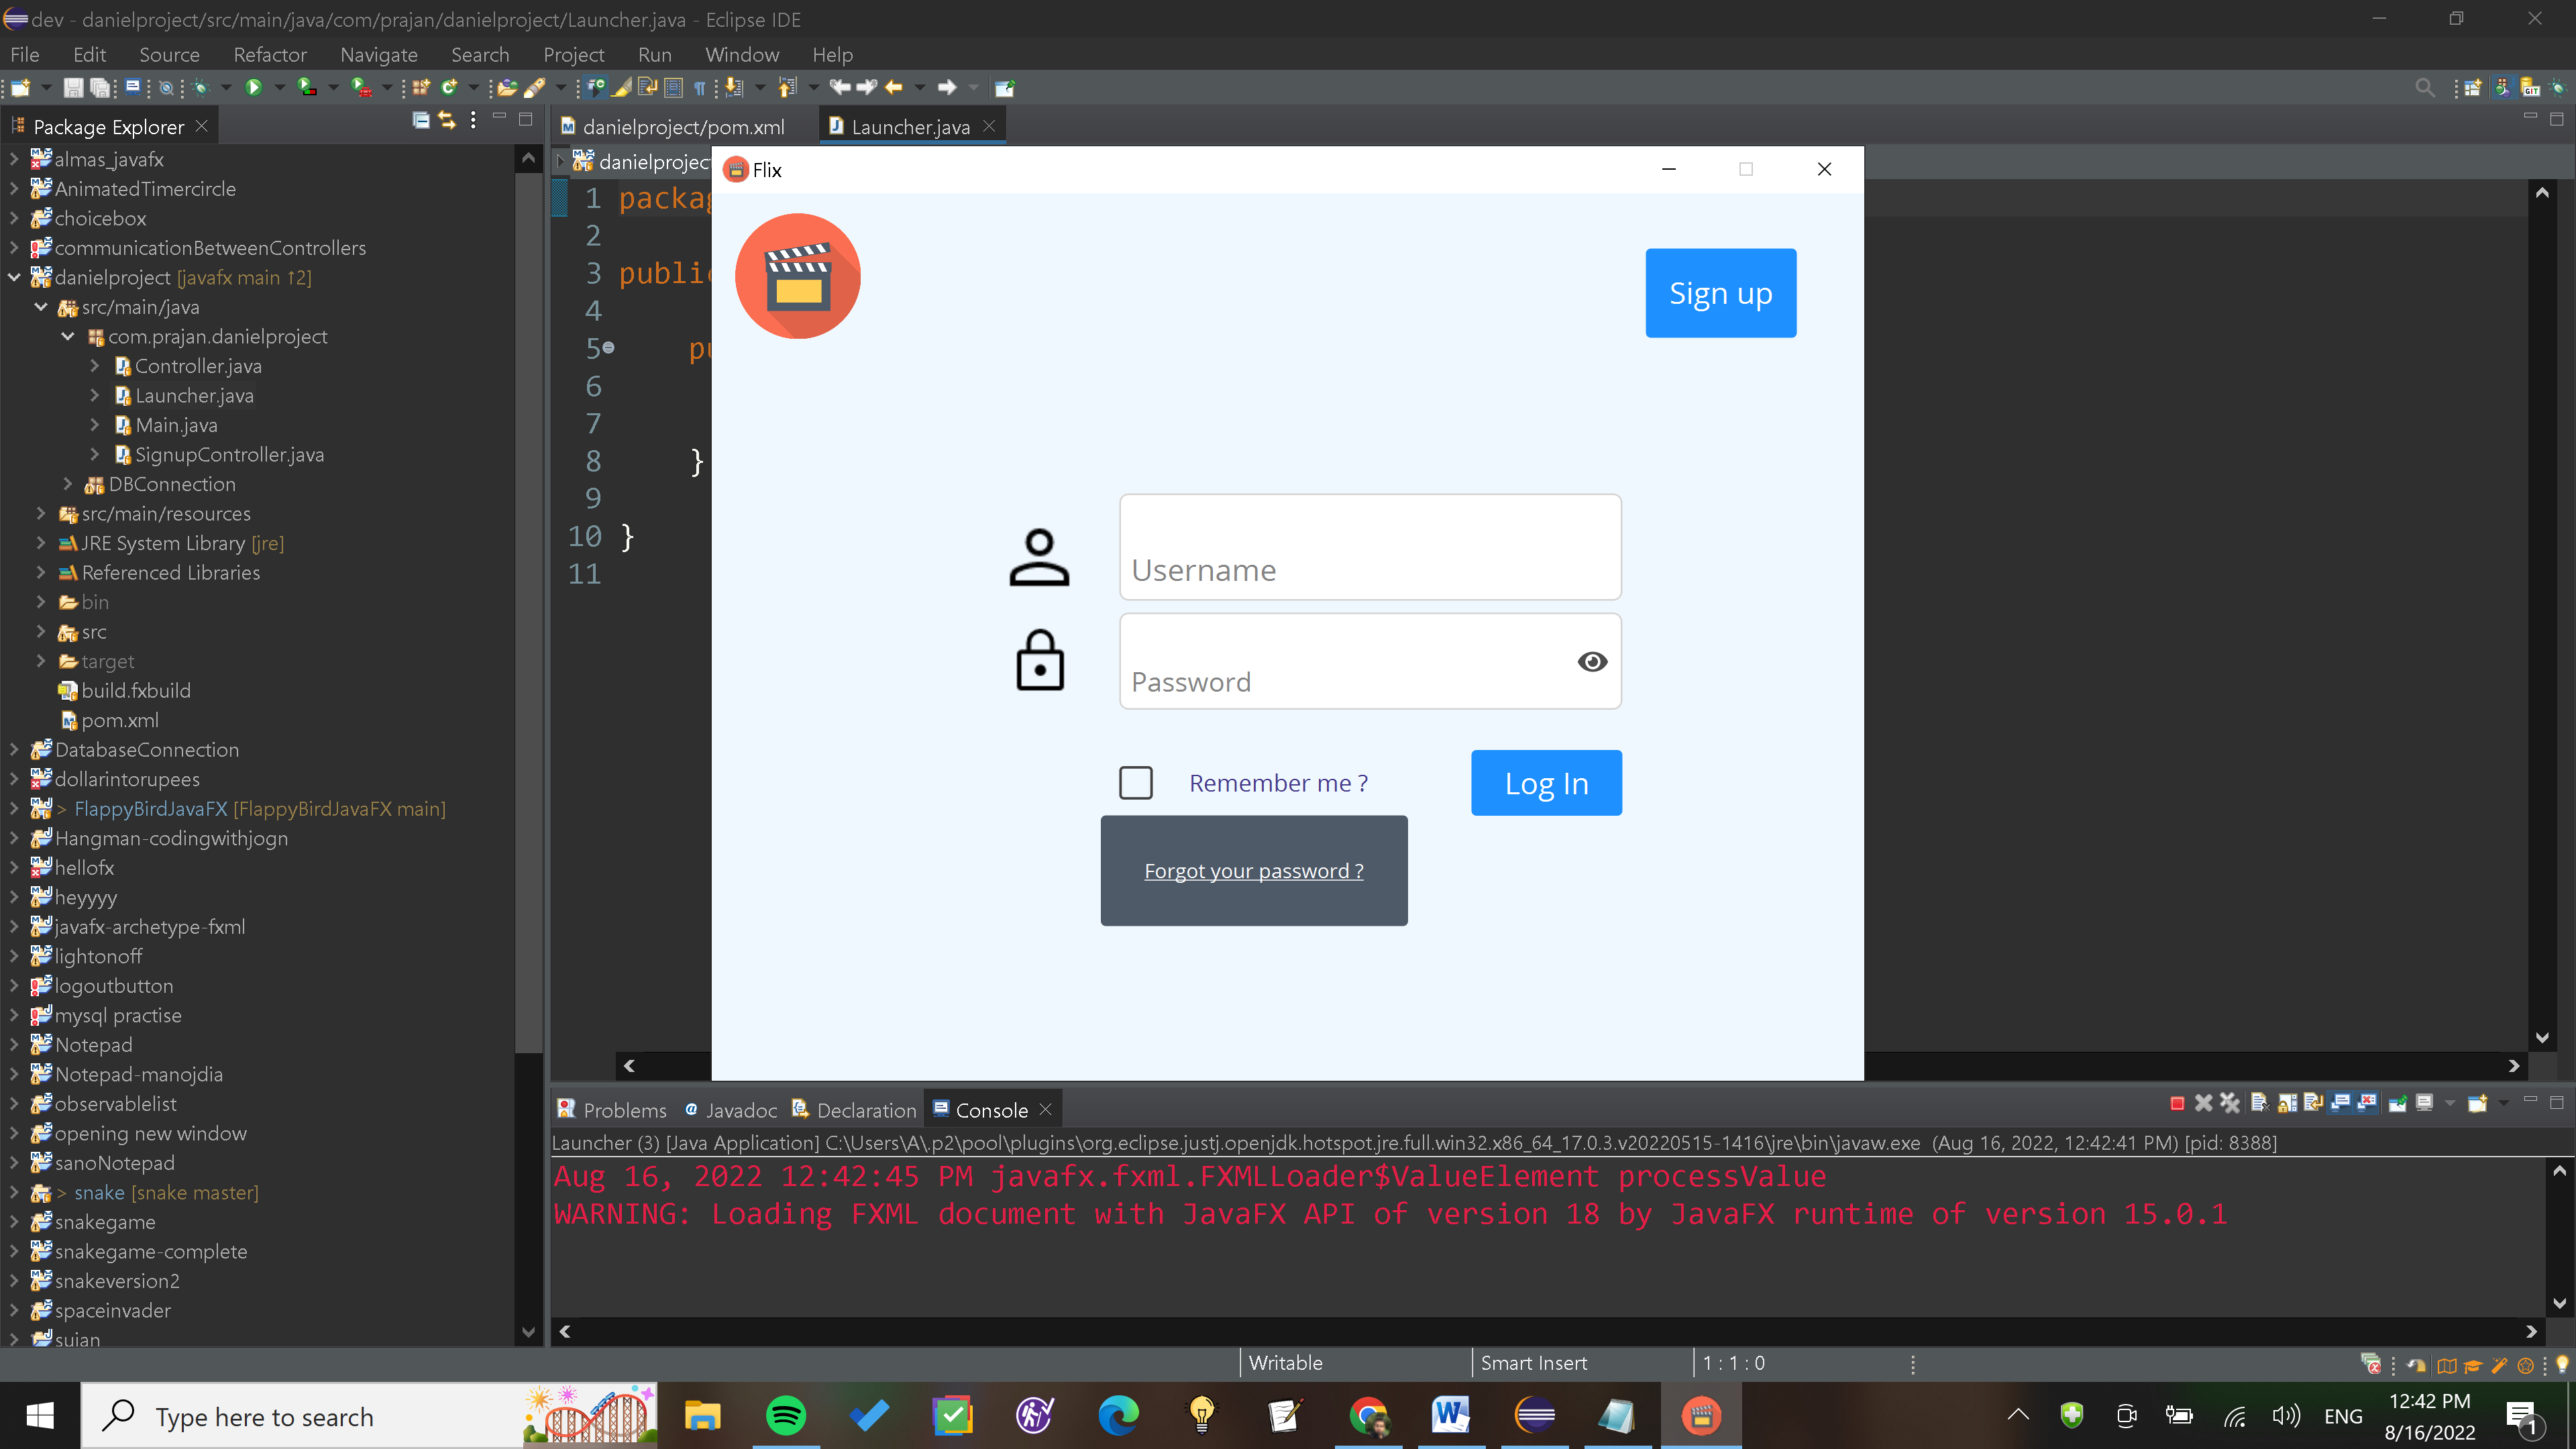Click the Save floppy disk icon

click(73, 88)
